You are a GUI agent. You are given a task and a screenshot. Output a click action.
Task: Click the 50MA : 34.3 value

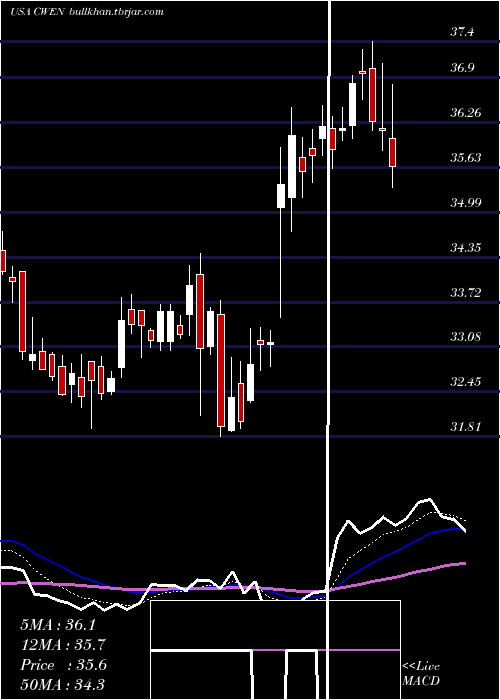[62, 685]
